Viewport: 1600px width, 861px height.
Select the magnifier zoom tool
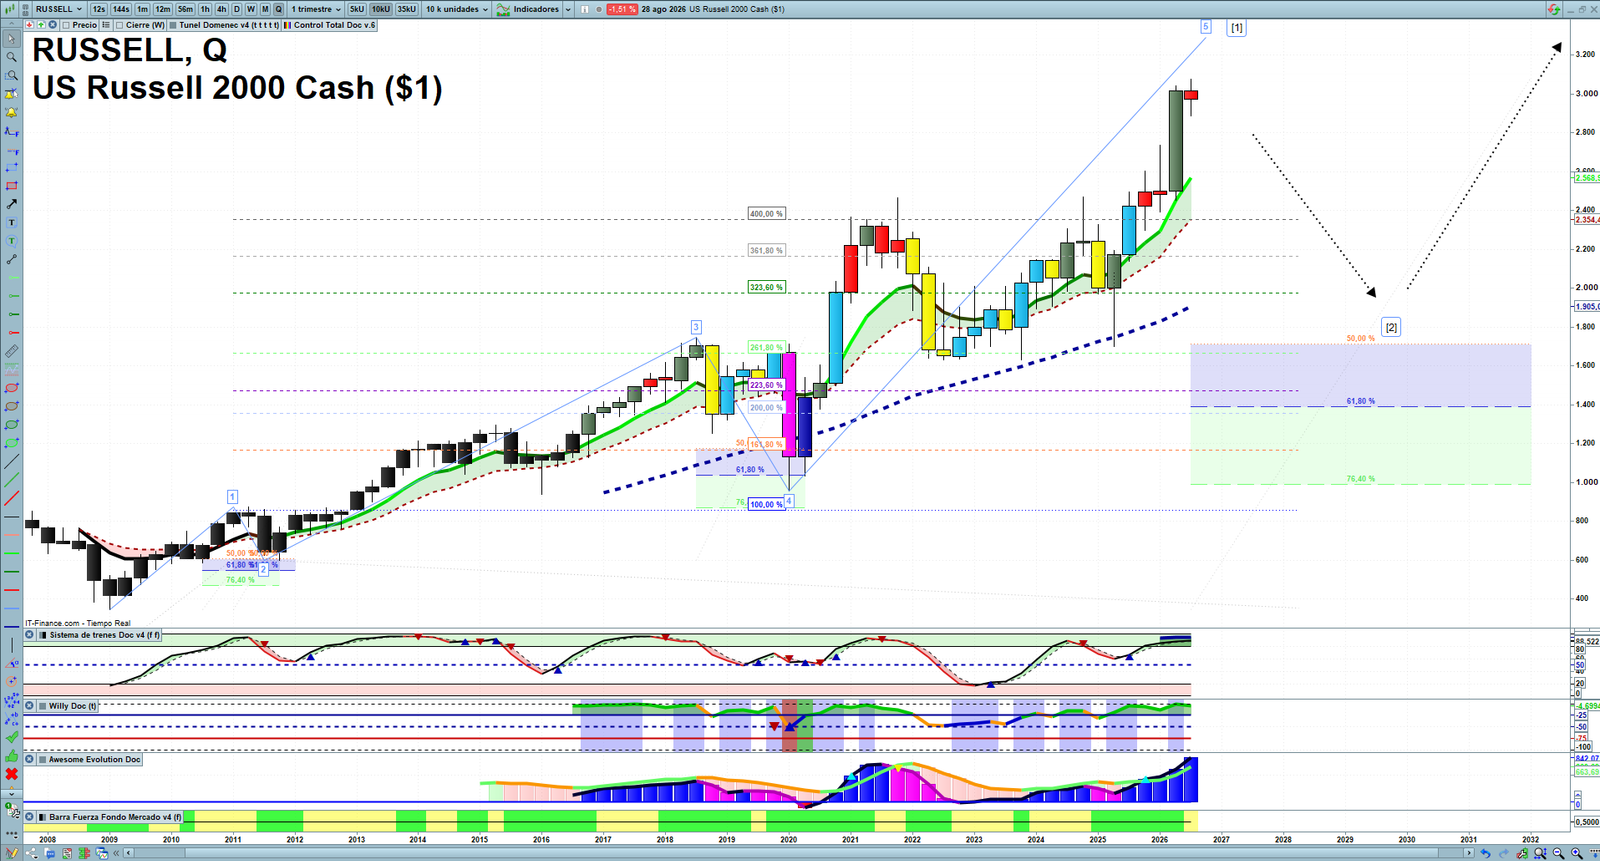(12, 57)
